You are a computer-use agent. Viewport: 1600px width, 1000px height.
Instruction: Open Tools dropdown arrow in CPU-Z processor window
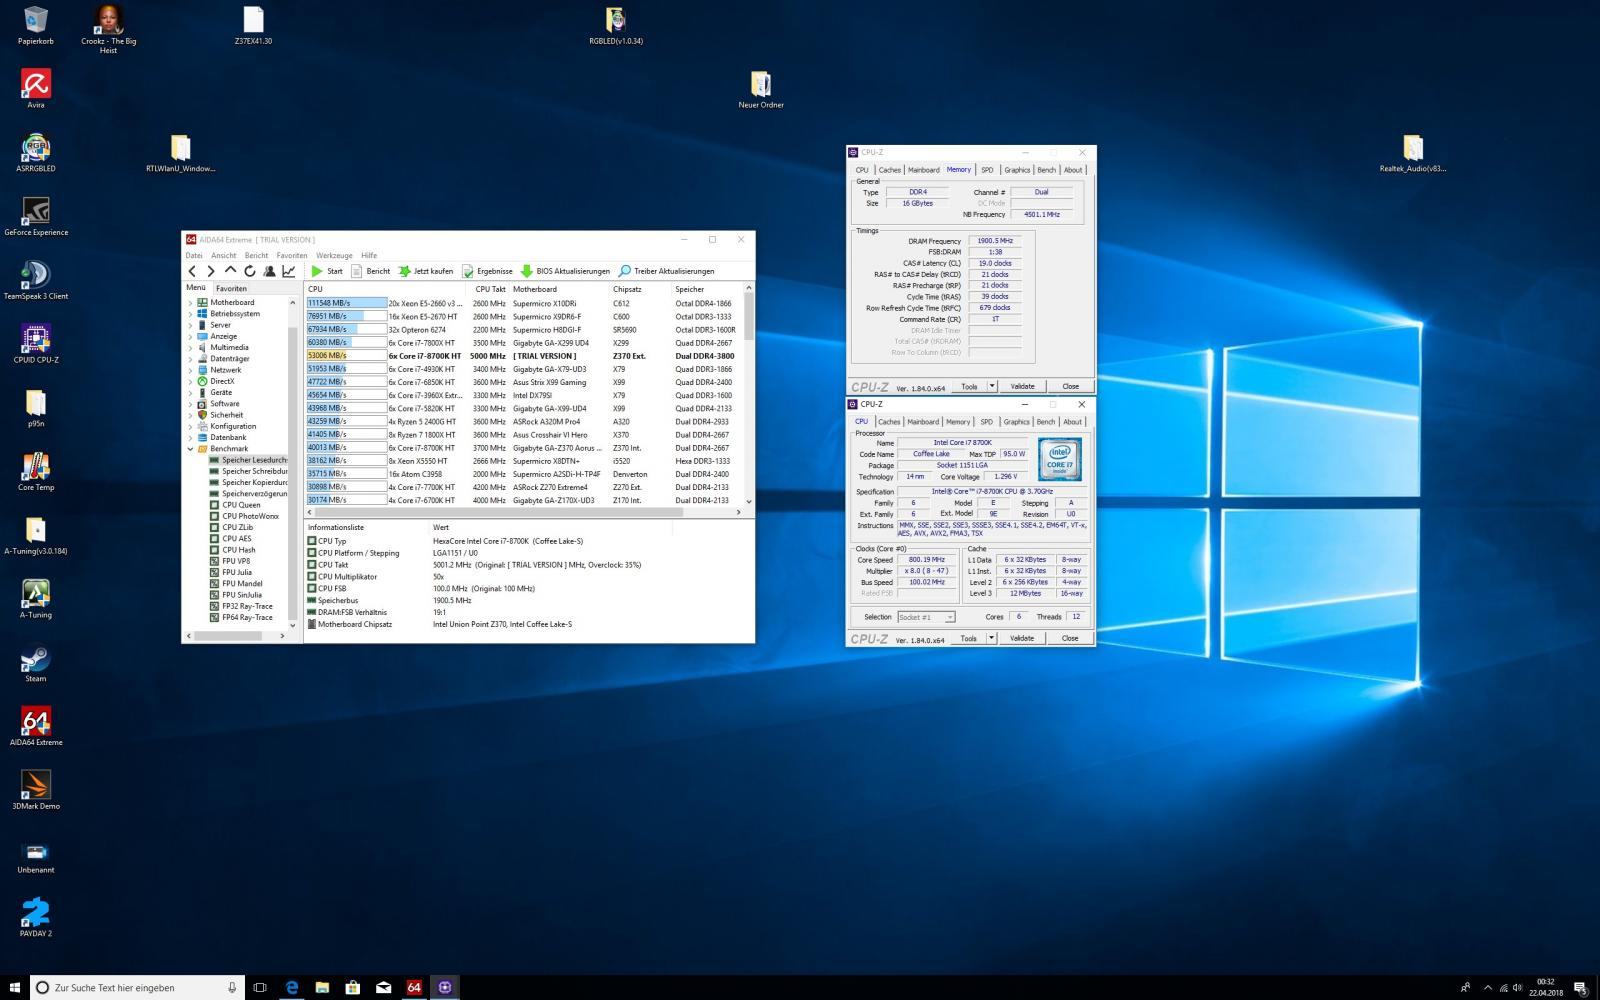pyautogui.click(x=992, y=638)
